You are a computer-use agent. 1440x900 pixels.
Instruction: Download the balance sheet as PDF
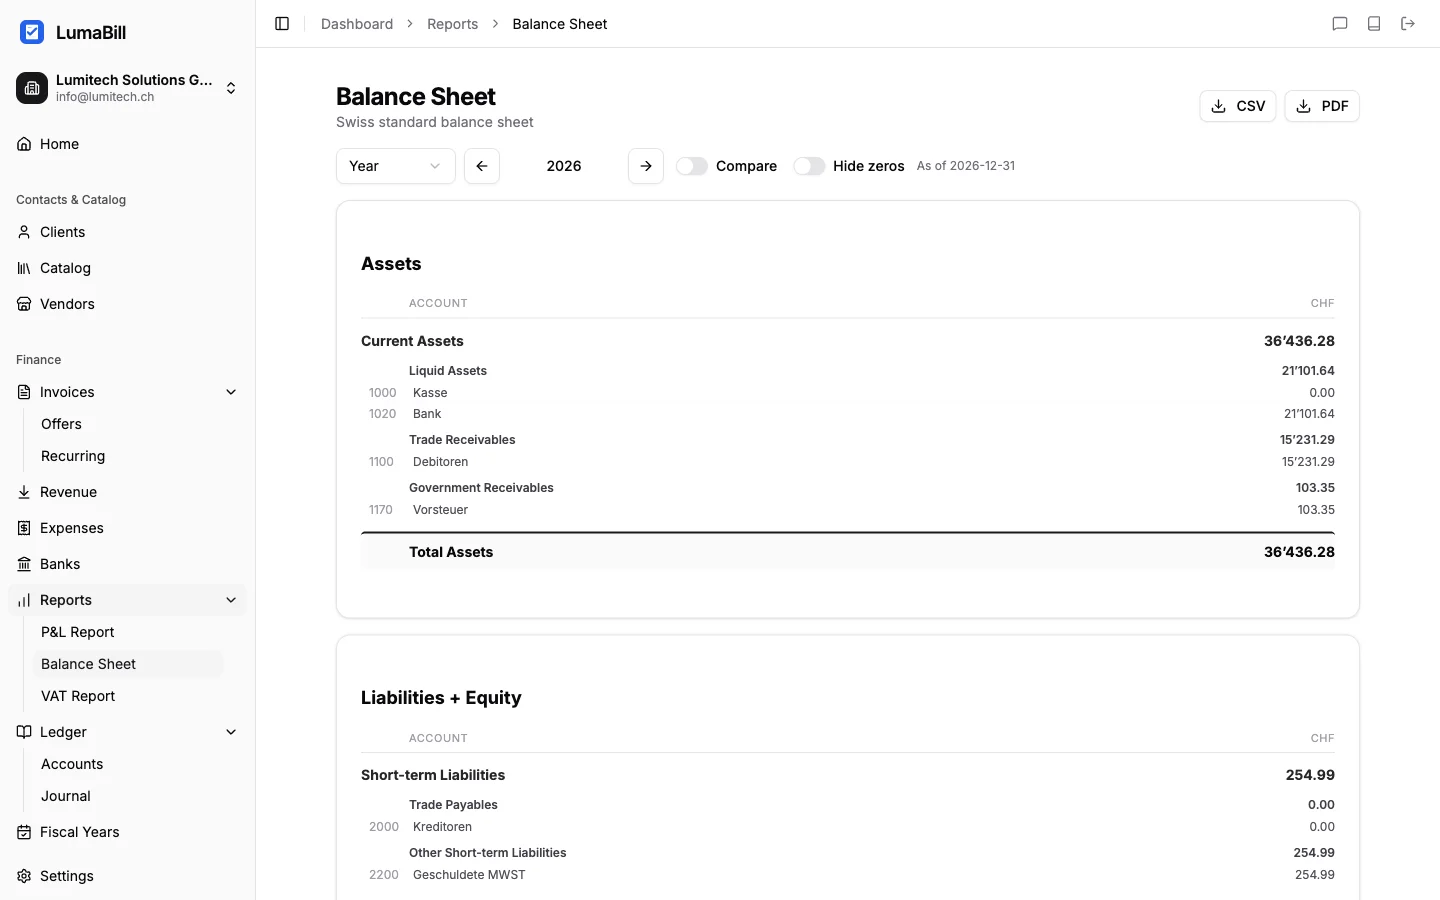pyautogui.click(x=1321, y=105)
